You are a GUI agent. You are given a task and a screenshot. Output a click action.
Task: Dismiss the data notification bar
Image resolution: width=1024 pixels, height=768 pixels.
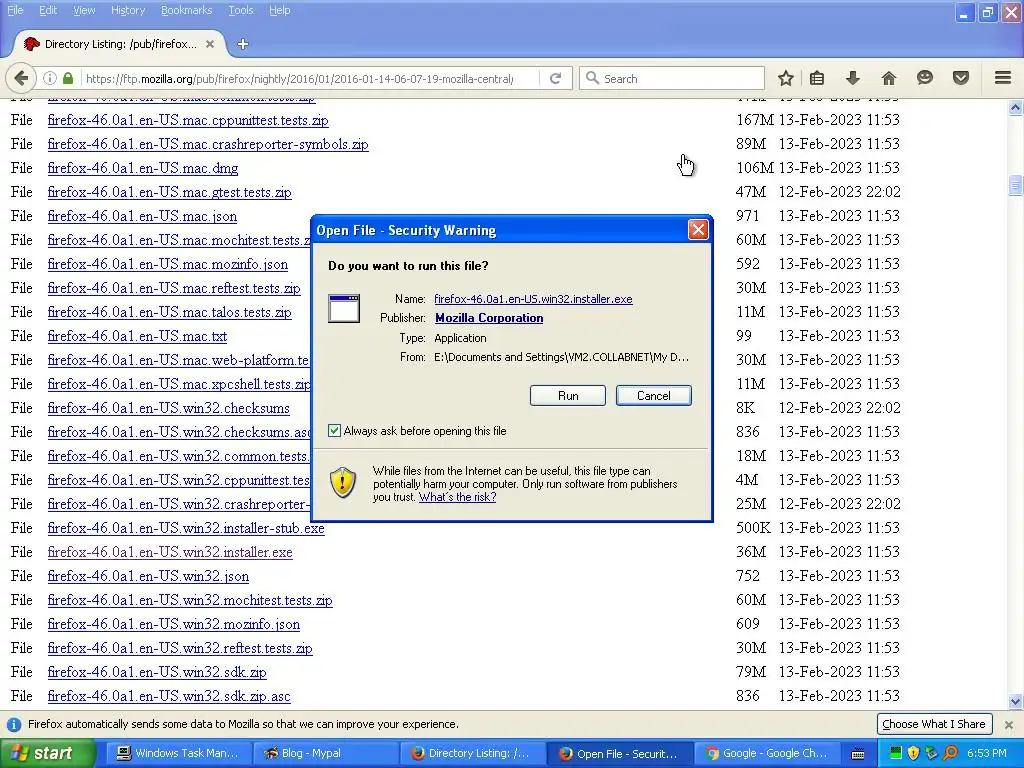click(x=1008, y=724)
